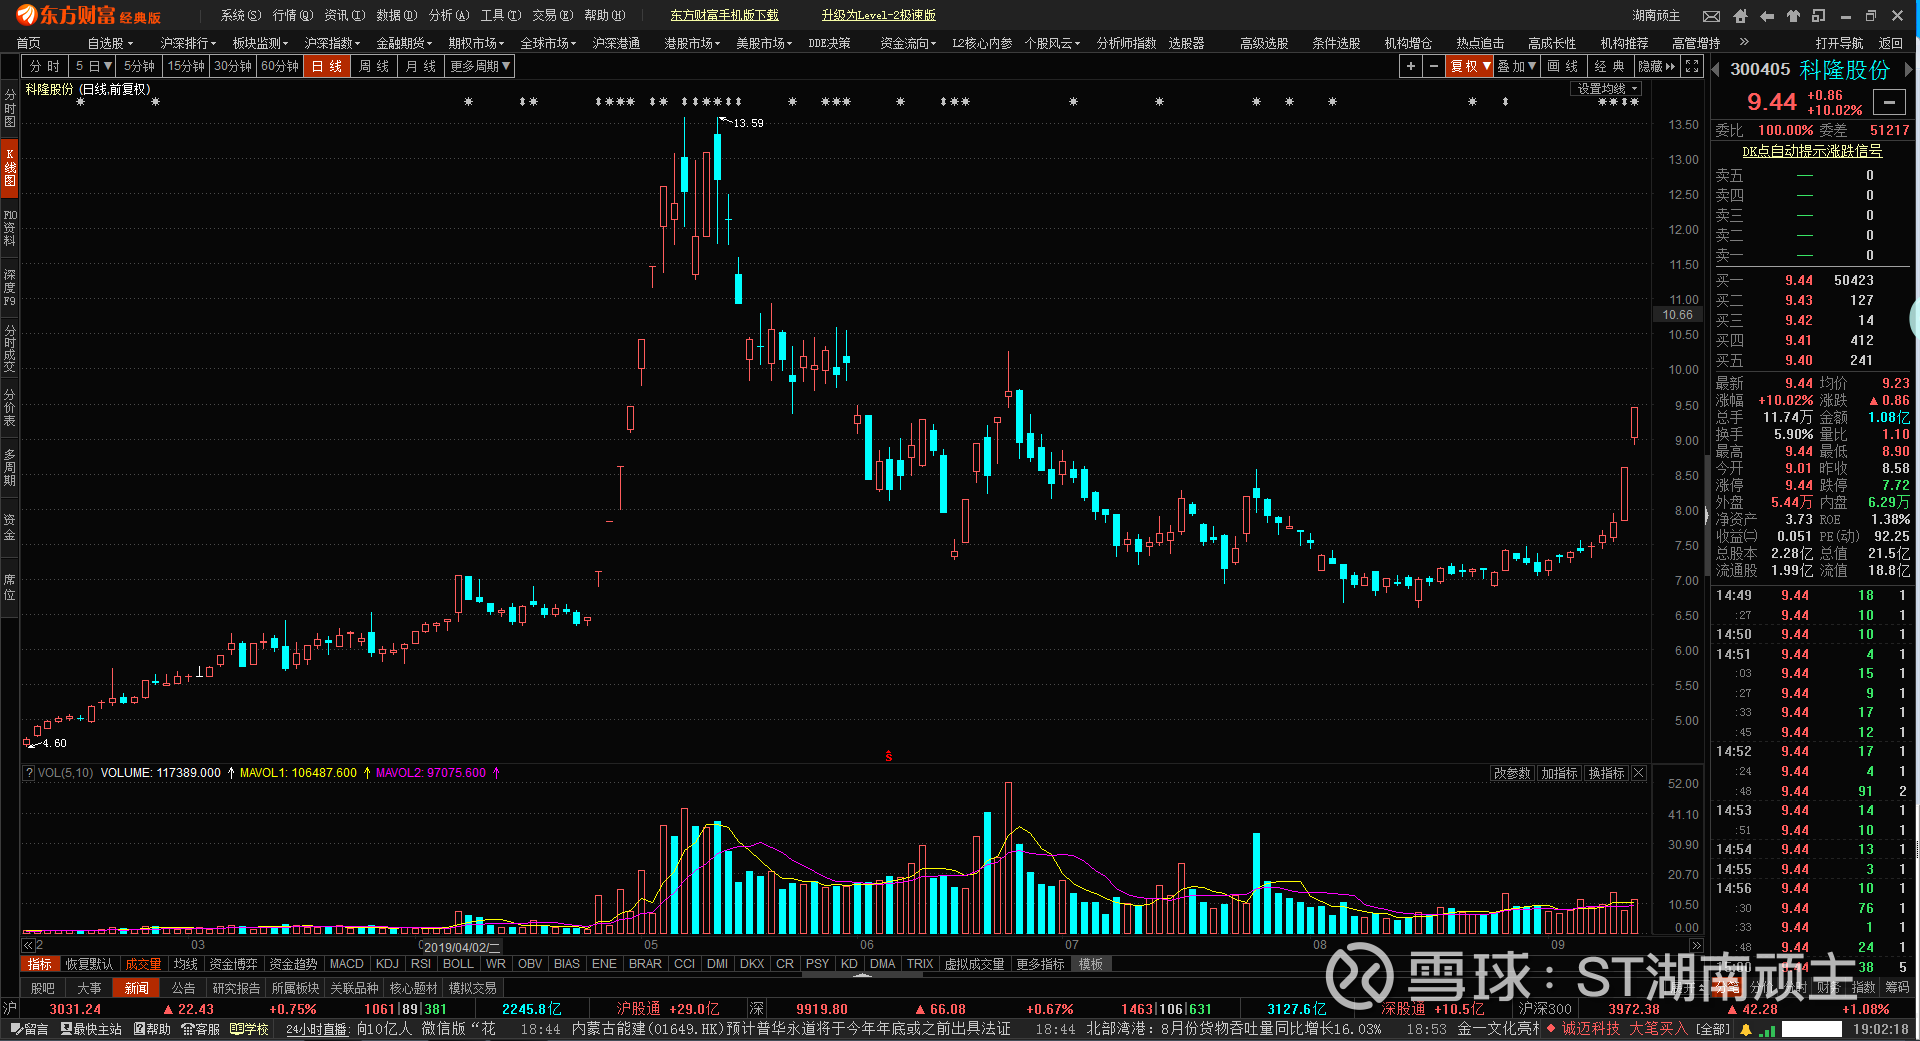This screenshot has height=1041, width=1920.
Task: Zoom out chart with minus button
Action: pyautogui.click(x=1434, y=66)
